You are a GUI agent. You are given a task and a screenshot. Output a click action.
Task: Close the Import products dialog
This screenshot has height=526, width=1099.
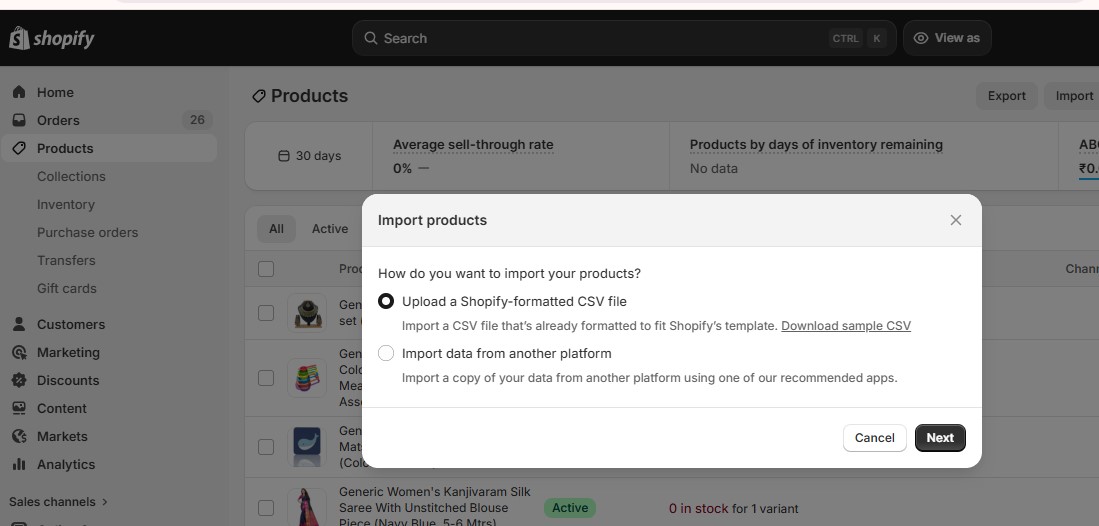tap(956, 220)
